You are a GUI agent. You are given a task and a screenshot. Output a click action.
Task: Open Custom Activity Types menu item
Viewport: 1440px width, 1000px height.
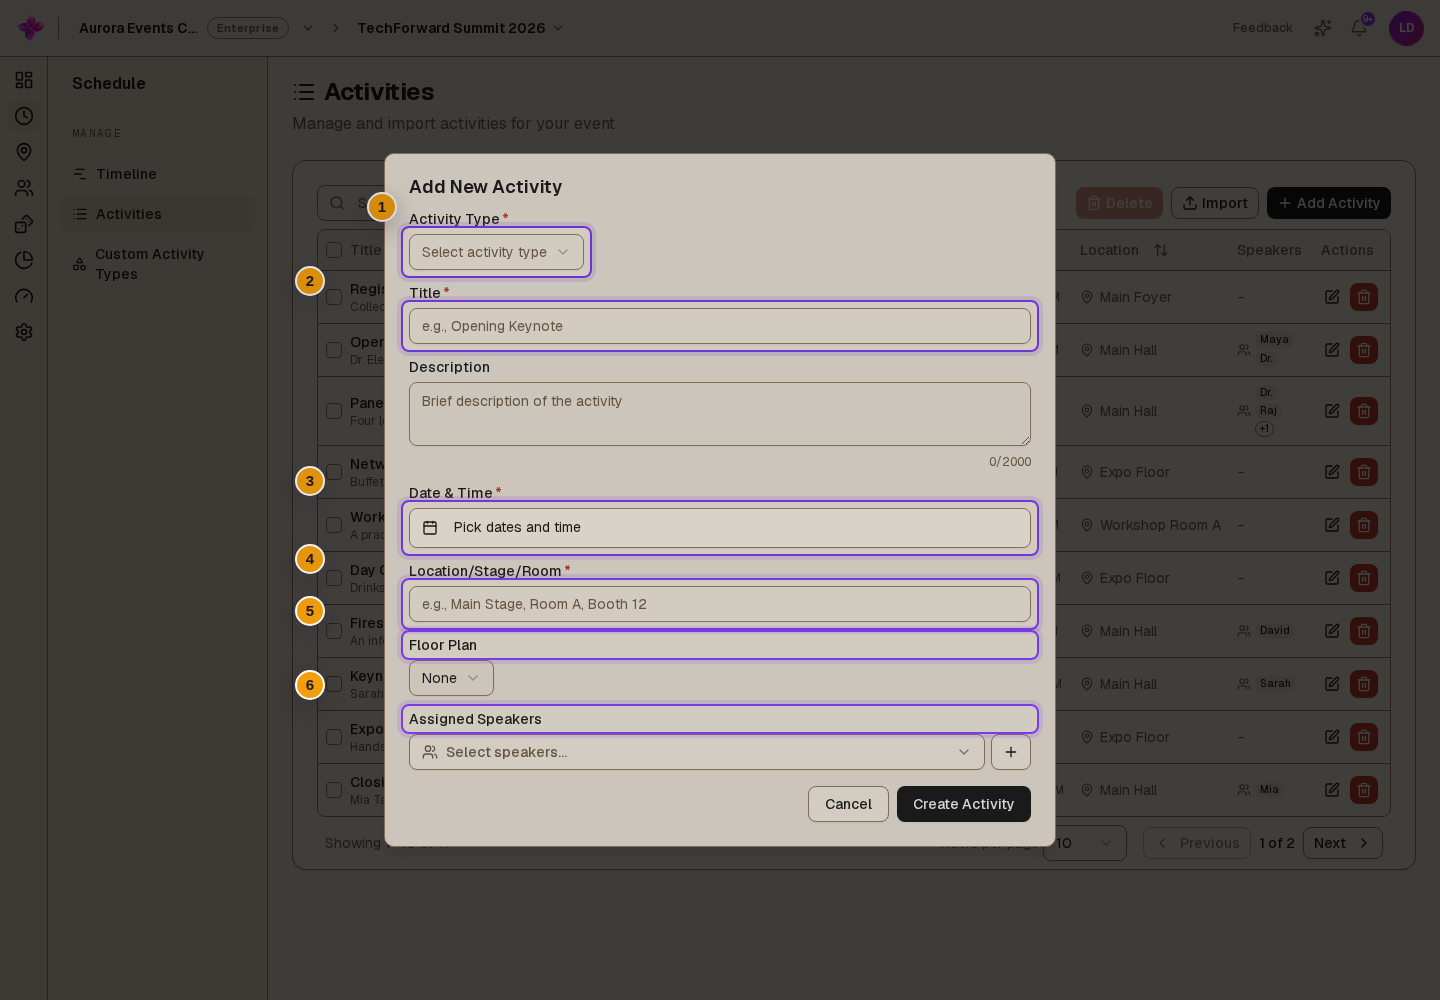(x=157, y=264)
